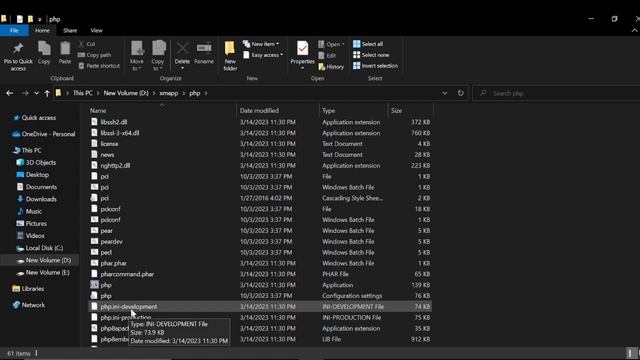The height and width of the screenshot is (360, 640).
Task: Open Downloads in sidebar
Action: click(x=37, y=200)
